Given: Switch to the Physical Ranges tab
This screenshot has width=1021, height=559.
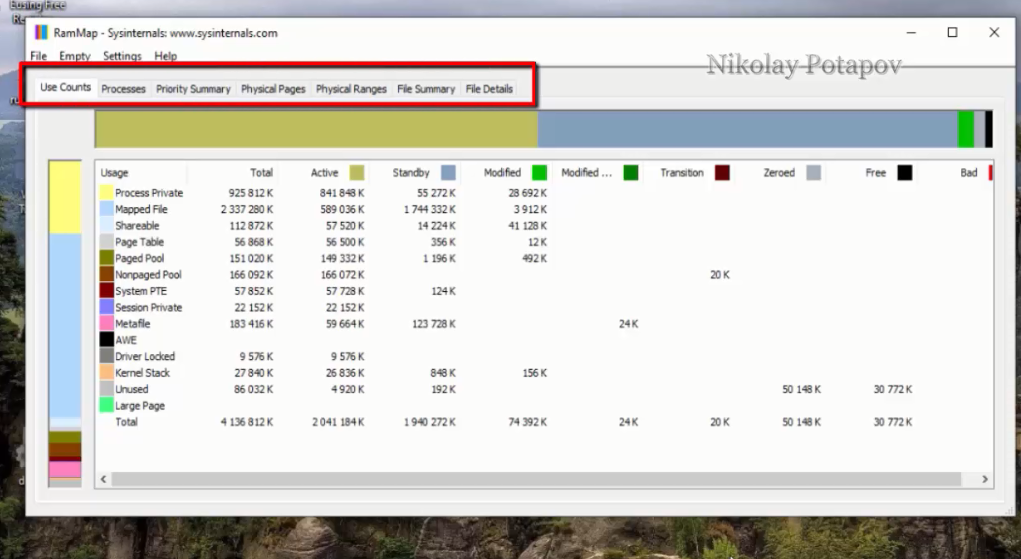Looking at the screenshot, I should 351,89.
